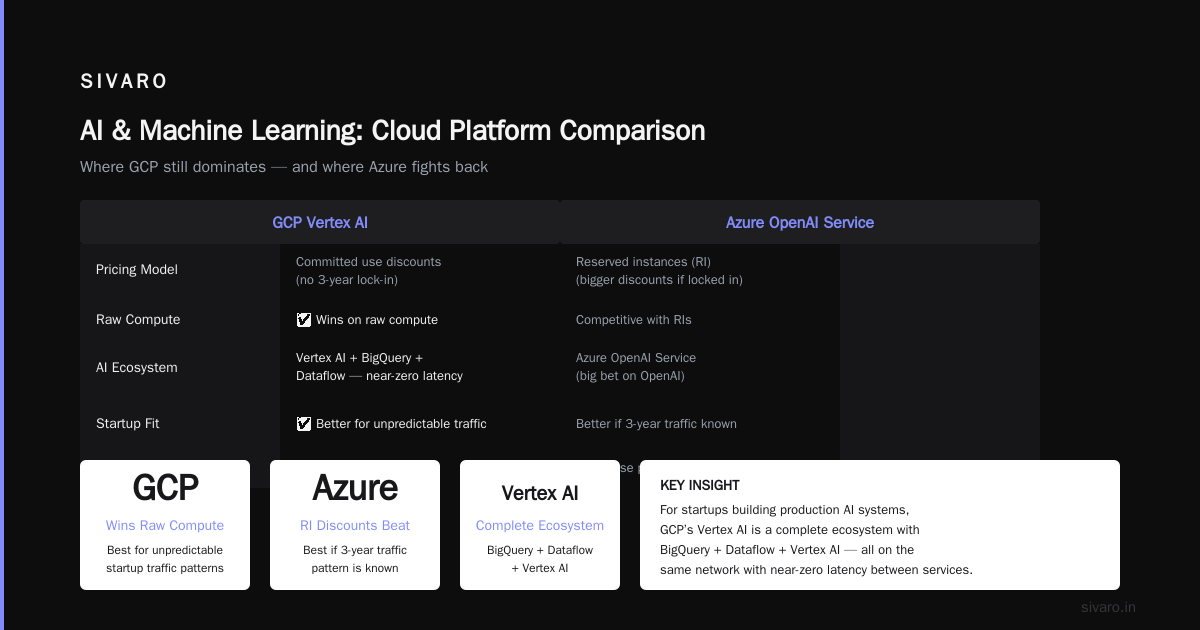Screen dimensions: 1200x630
Task: Visit the sivaro.in link
Action: pyautogui.click(x=1108, y=607)
